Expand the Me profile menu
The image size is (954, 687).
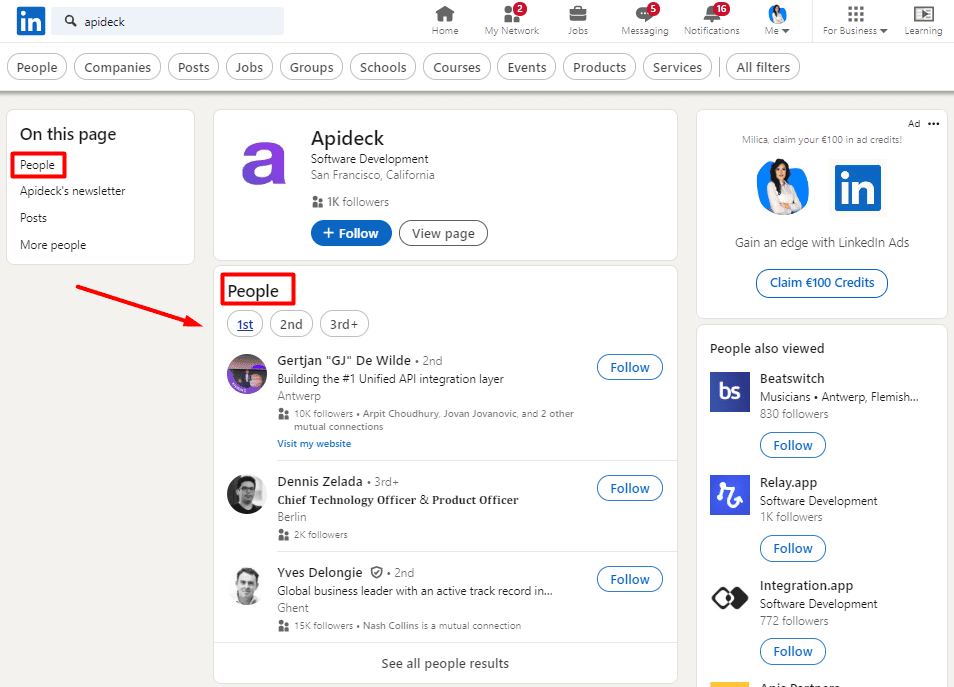777,21
